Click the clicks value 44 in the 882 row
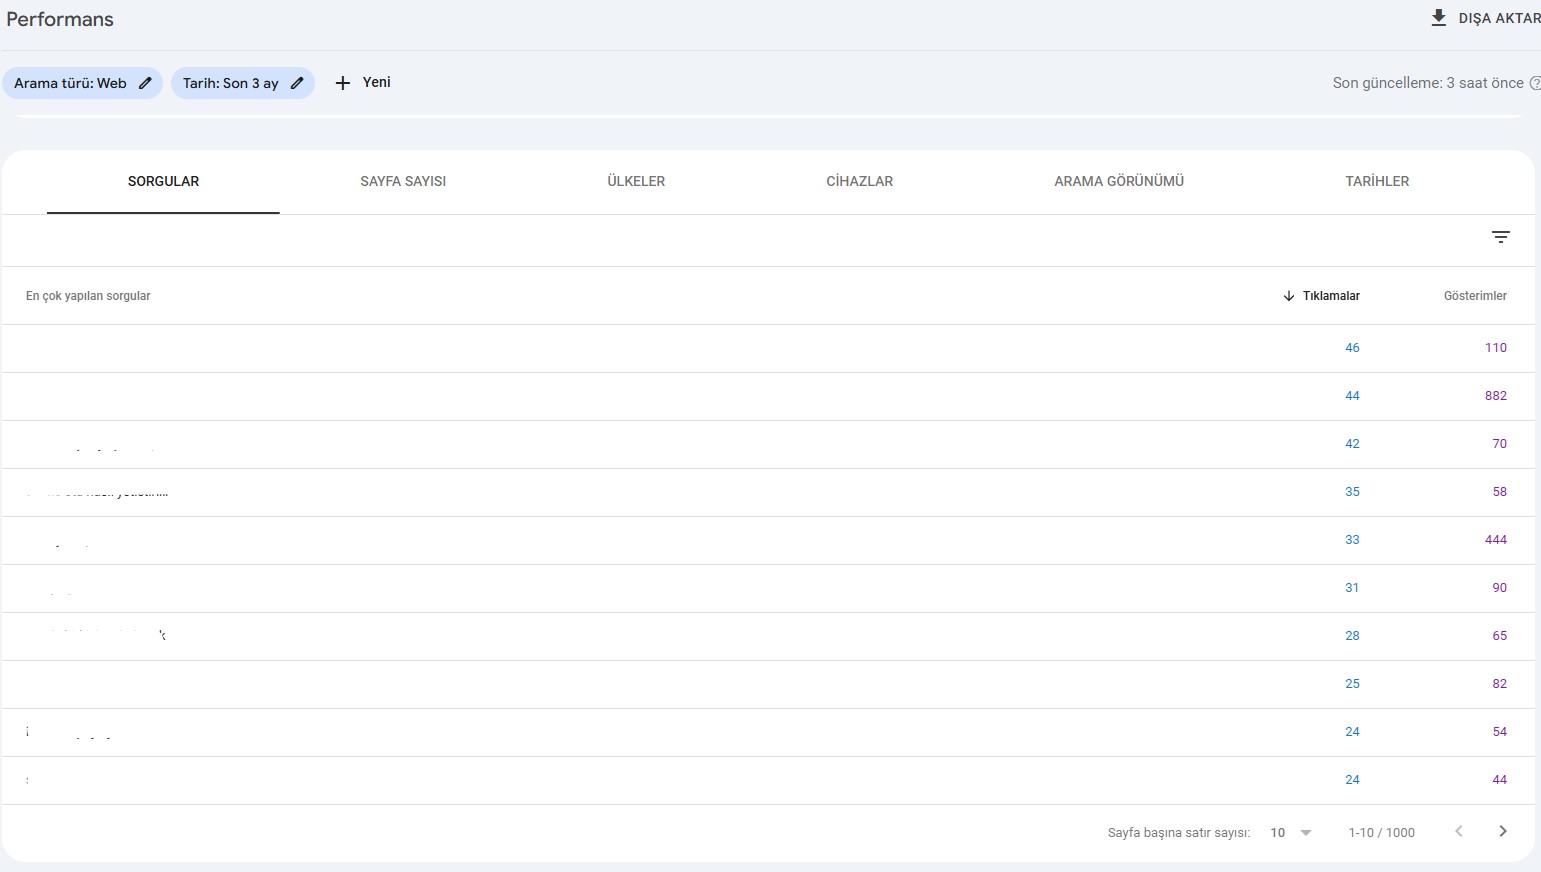The image size is (1541, 872). [x=1352, y=396]
